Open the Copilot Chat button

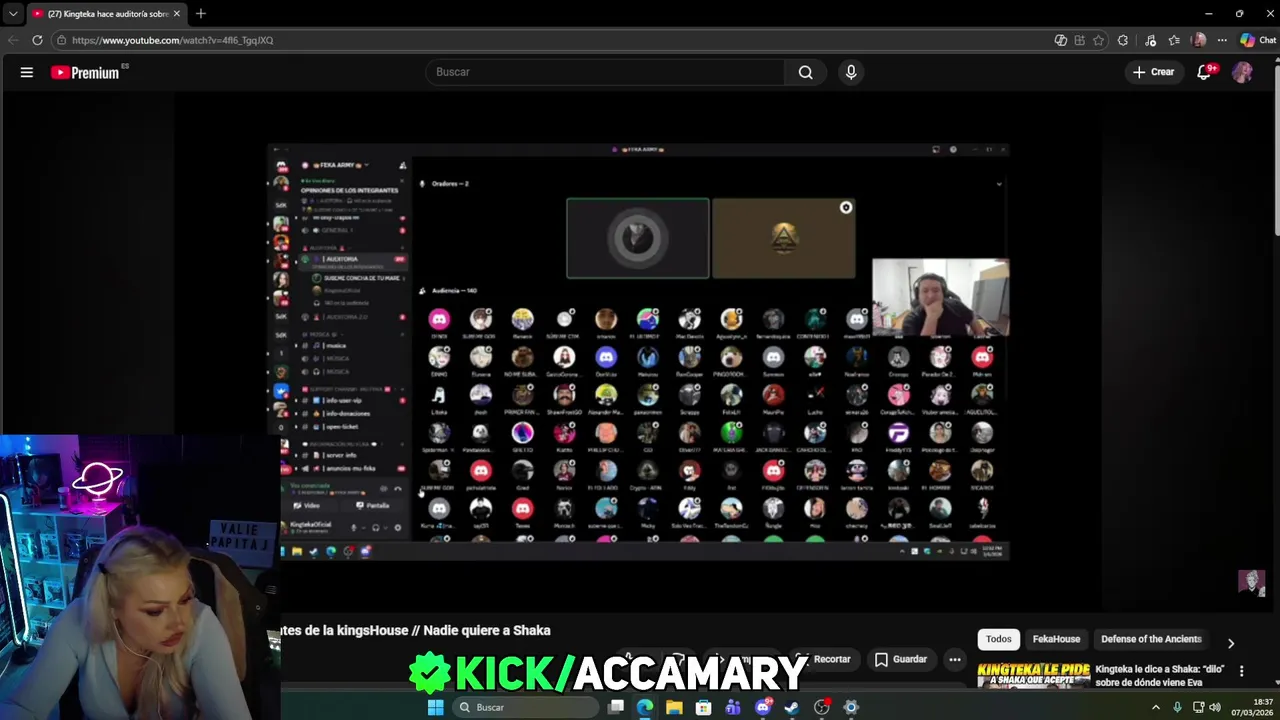tap(1258, 40)
